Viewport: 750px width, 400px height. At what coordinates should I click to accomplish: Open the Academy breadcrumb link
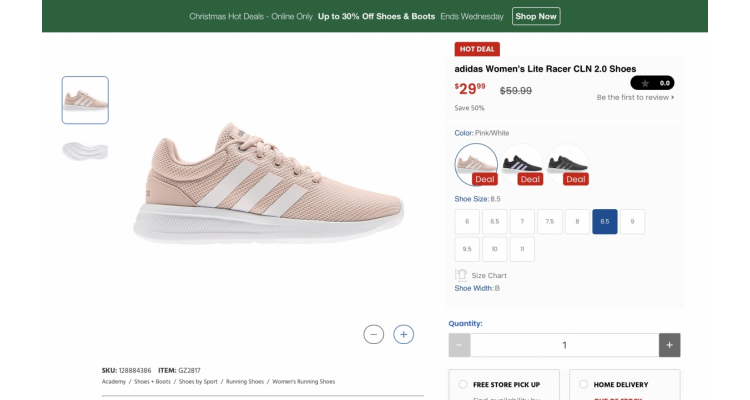[x=114, y=382]
